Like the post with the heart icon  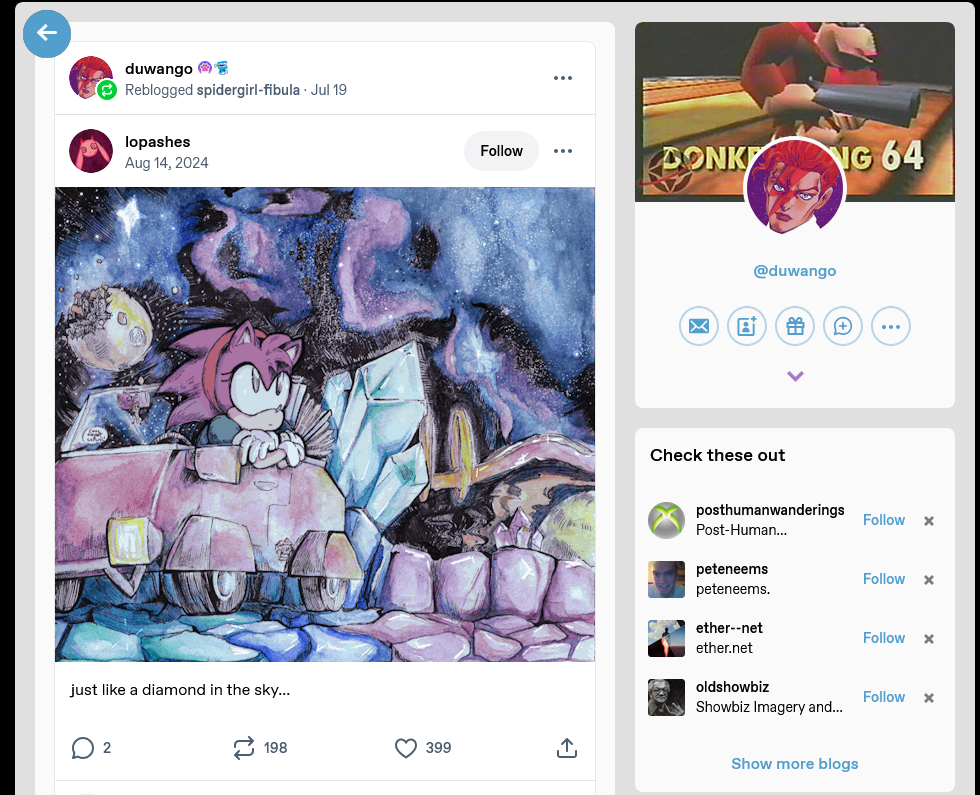tap(406, 748)
